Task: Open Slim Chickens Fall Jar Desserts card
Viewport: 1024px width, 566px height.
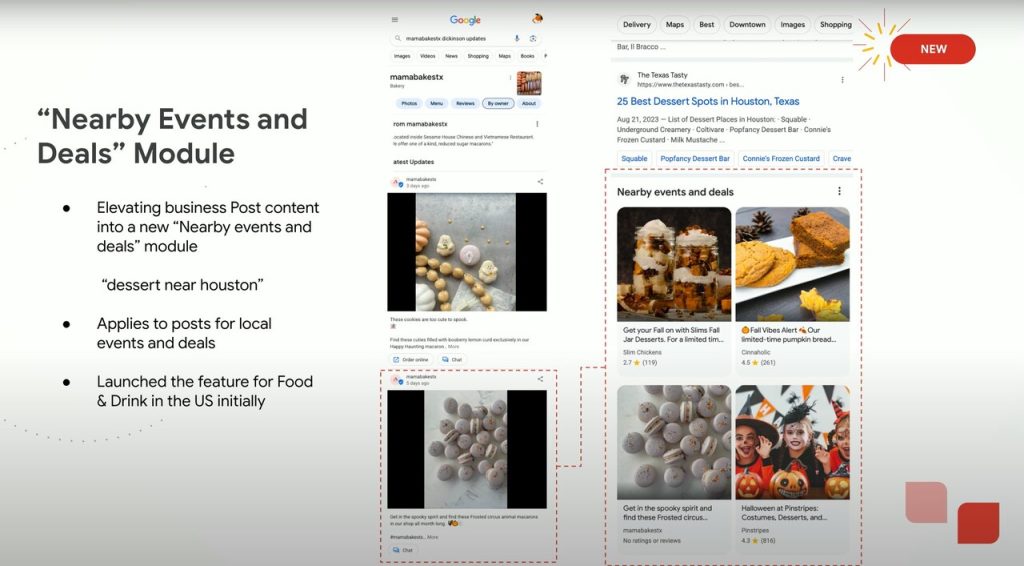Action: (x=674, y=290)
